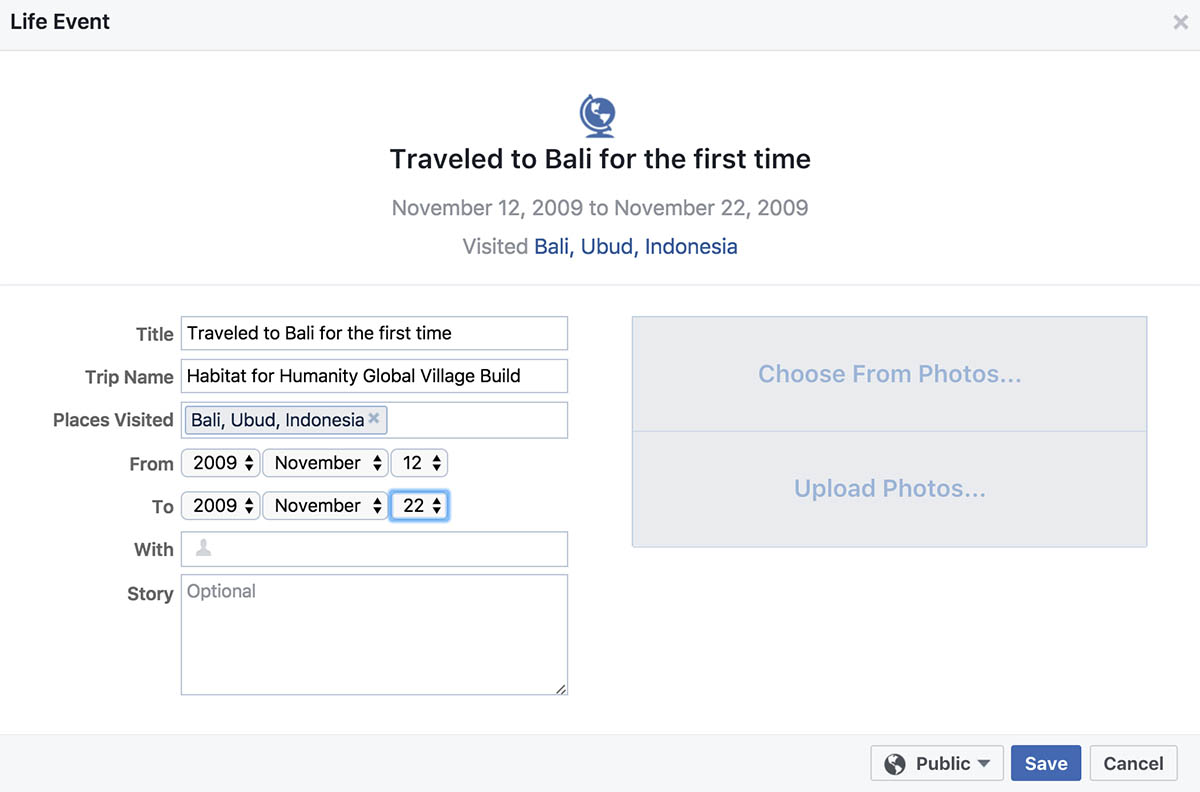Image resolution: width=1200 pixels, height=792 pixels.
Task: Remove the Bali, Ubud, Indonesia place tag
Action: point(374,419)
